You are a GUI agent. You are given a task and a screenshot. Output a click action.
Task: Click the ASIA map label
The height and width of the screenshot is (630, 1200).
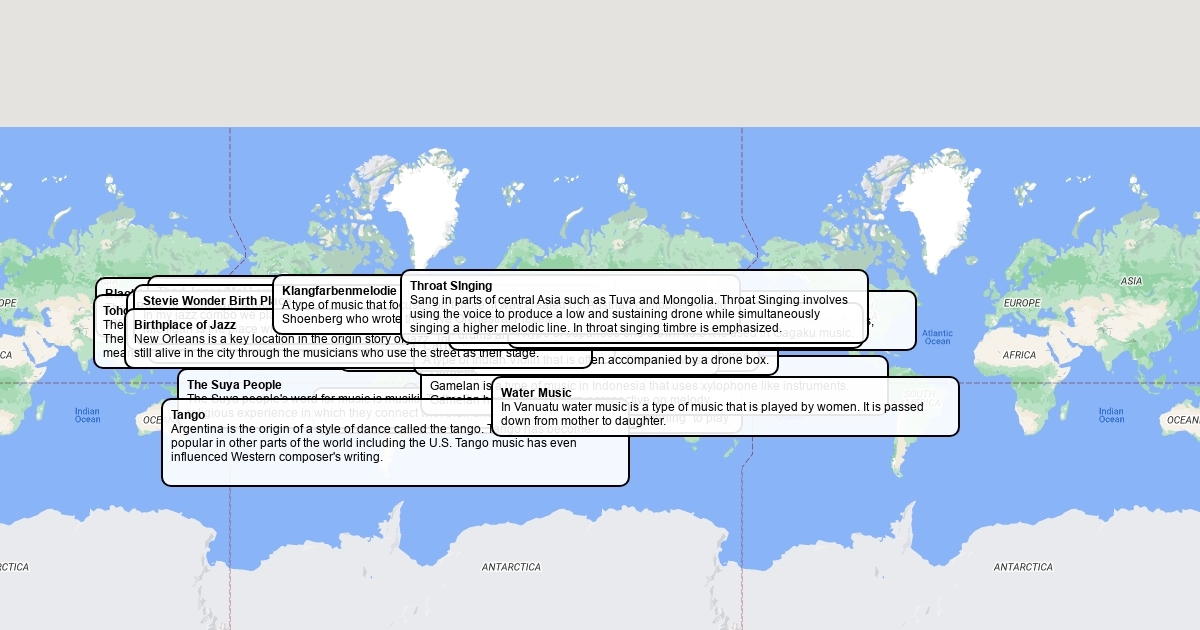click(x=1131, y=281)
